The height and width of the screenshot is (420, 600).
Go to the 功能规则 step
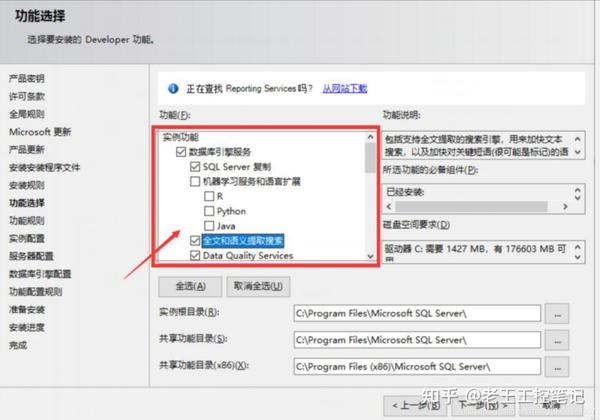pos(27,221)
